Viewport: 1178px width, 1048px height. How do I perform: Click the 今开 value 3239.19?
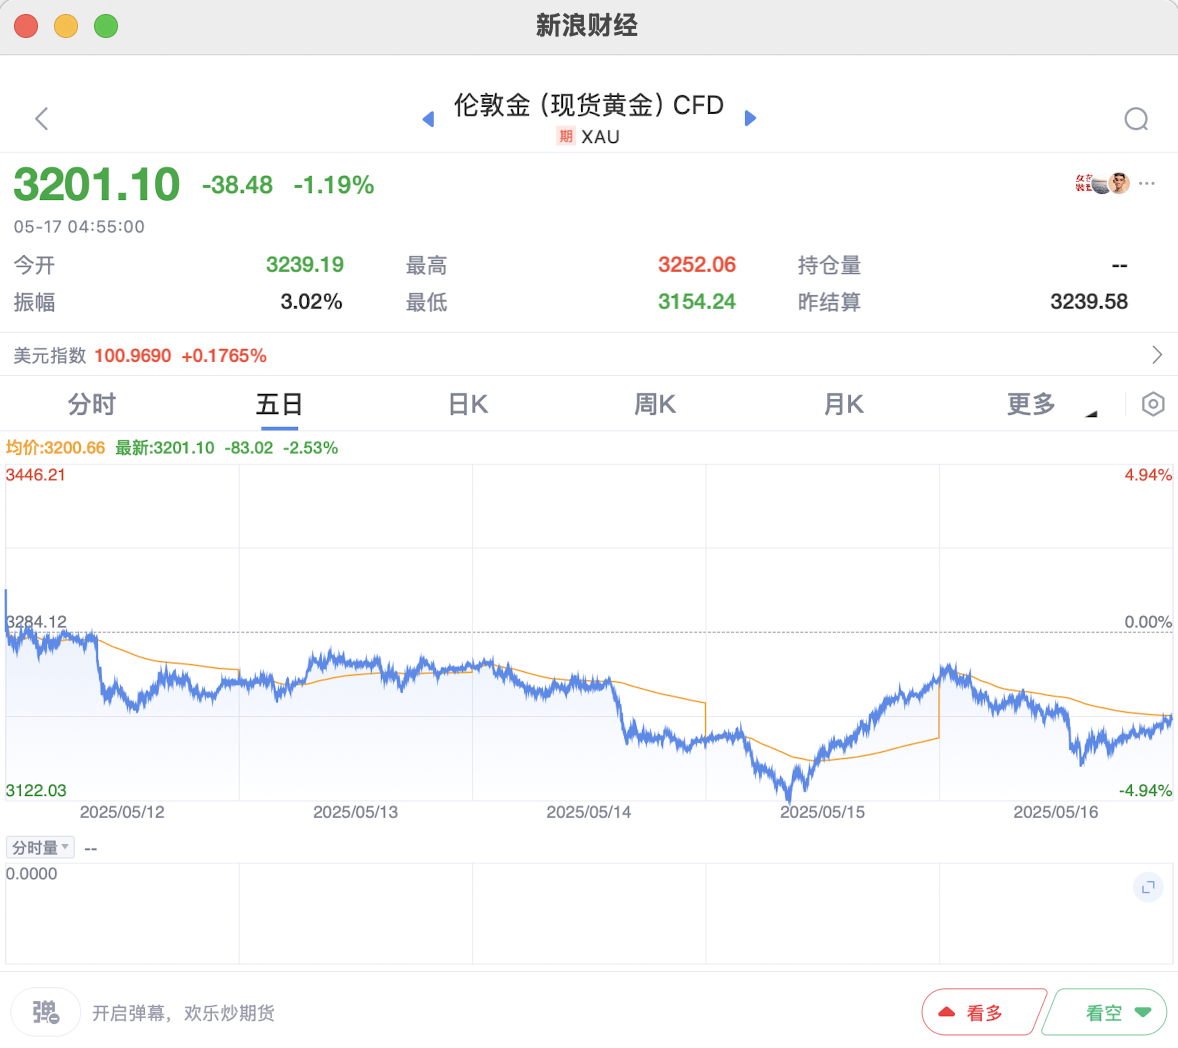pos(305,264)
